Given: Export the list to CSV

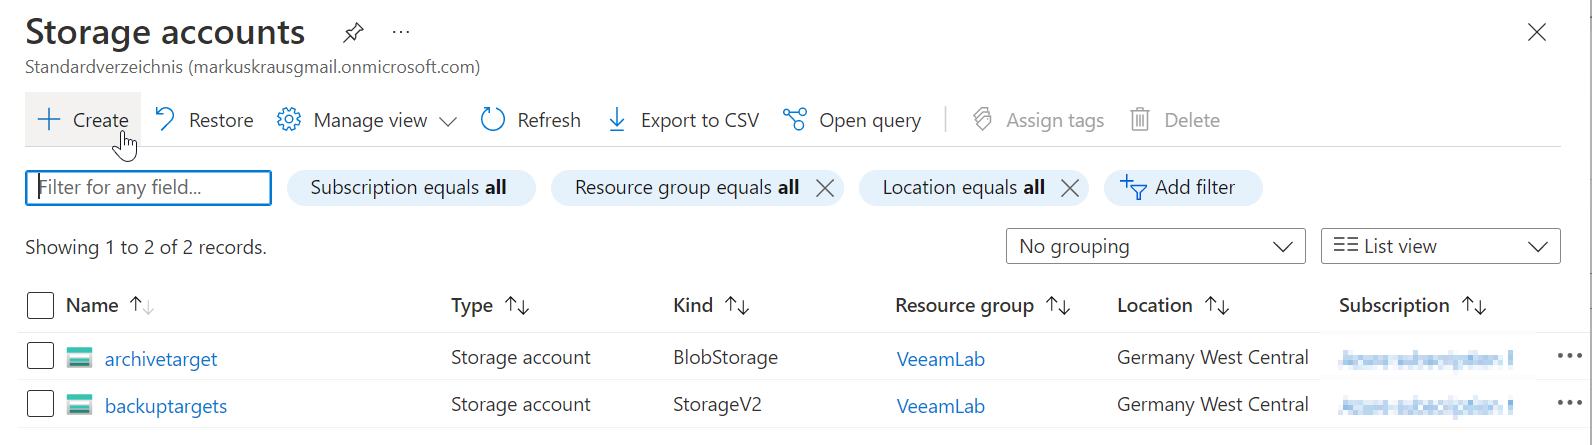Looking at the screenshot, I should coord(683,120).
